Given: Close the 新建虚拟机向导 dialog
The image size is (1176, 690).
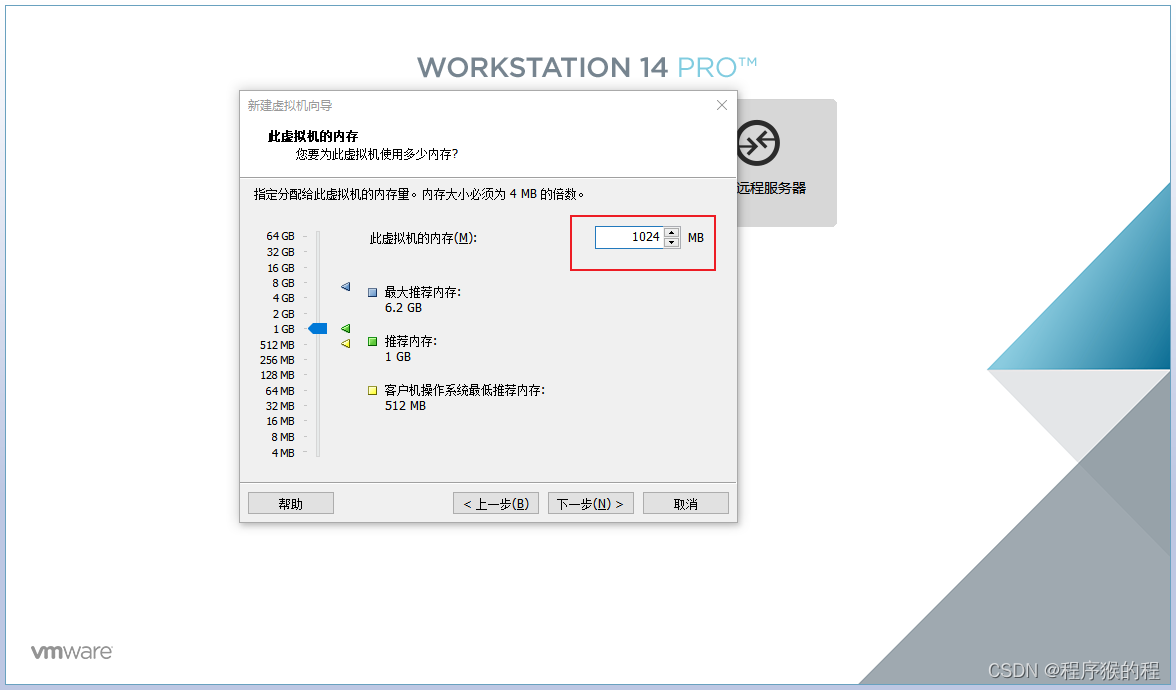Looking at the screenshot, I should [721, 105].
